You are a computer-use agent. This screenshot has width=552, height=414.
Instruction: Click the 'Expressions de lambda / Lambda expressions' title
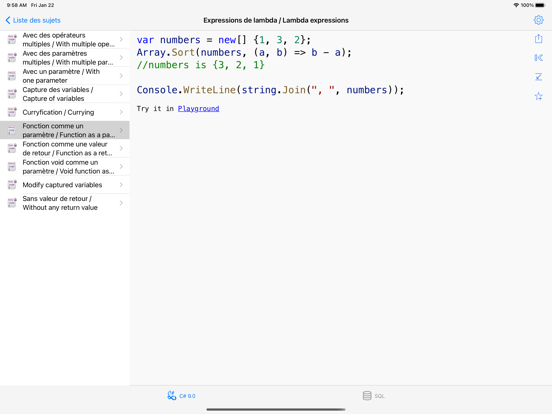coord(276,20)
